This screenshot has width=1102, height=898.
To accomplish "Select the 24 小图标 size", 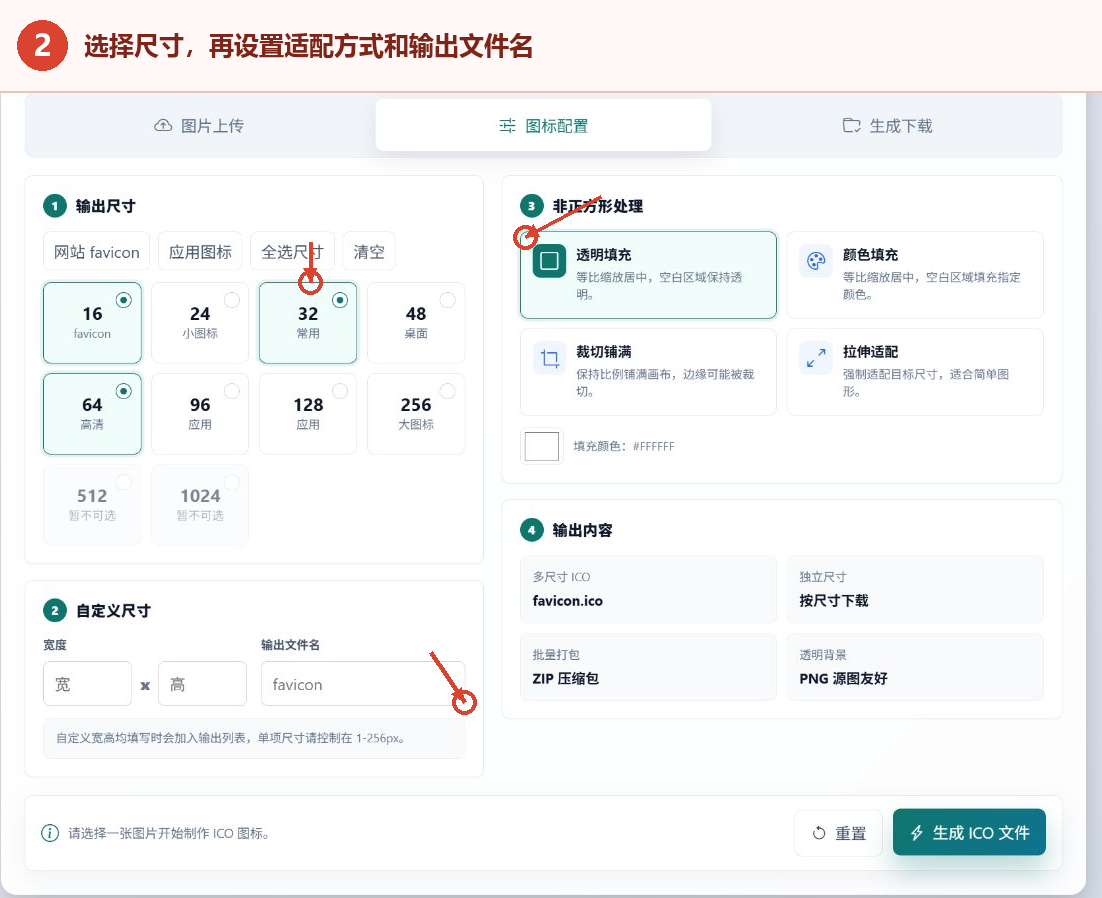I will [x=200, y=323].
